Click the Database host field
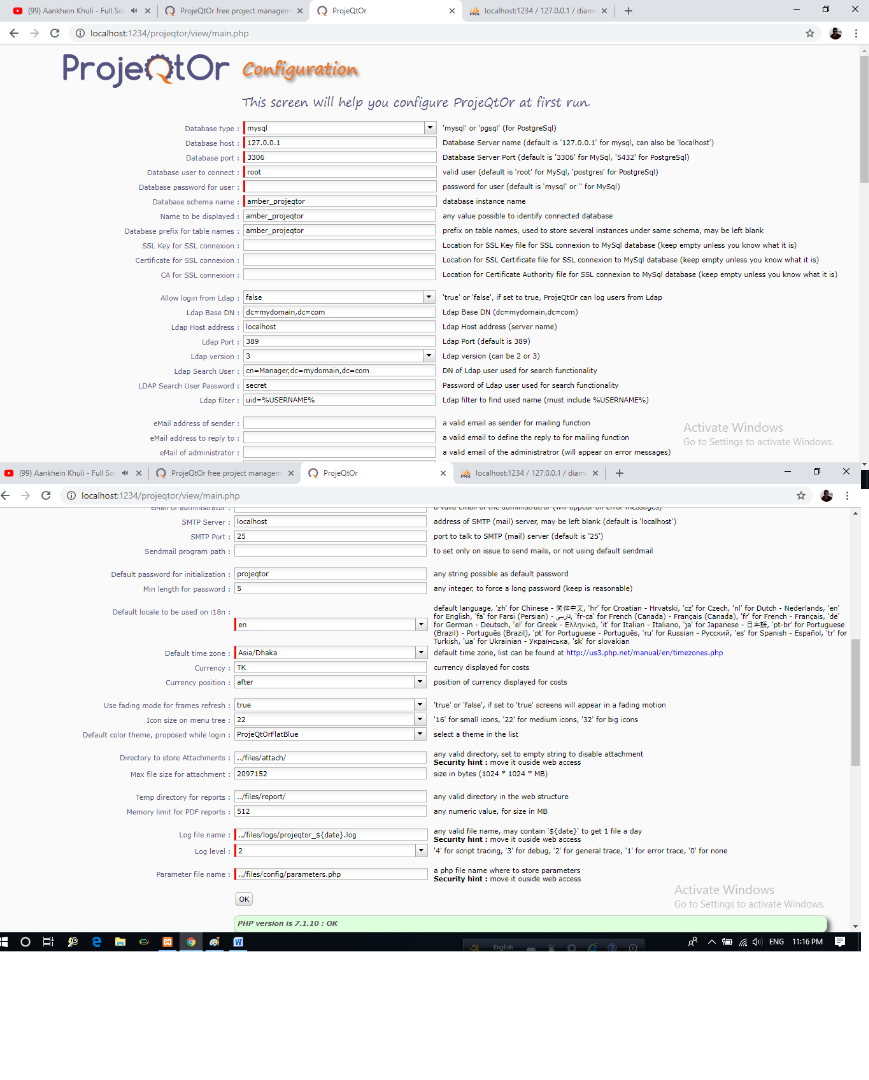The height and width of the screenshot is (1080, 869). coord(340,143)
